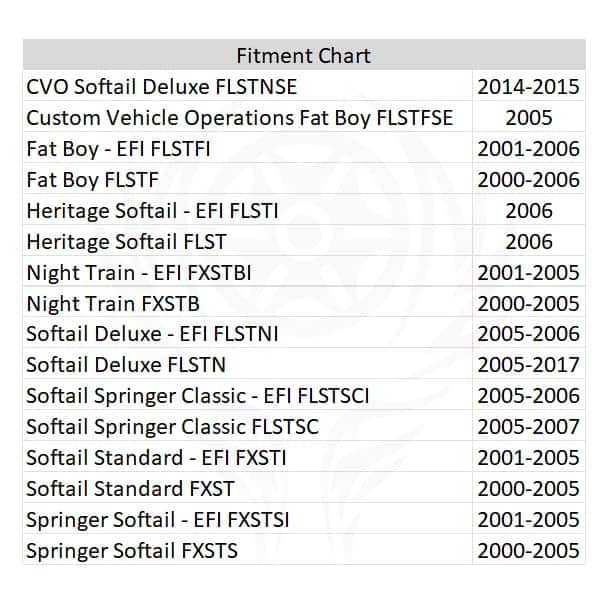Select the Springer Softail FXSTS model cell
Viewport: 609px width, 609px height.
(132, 550)
